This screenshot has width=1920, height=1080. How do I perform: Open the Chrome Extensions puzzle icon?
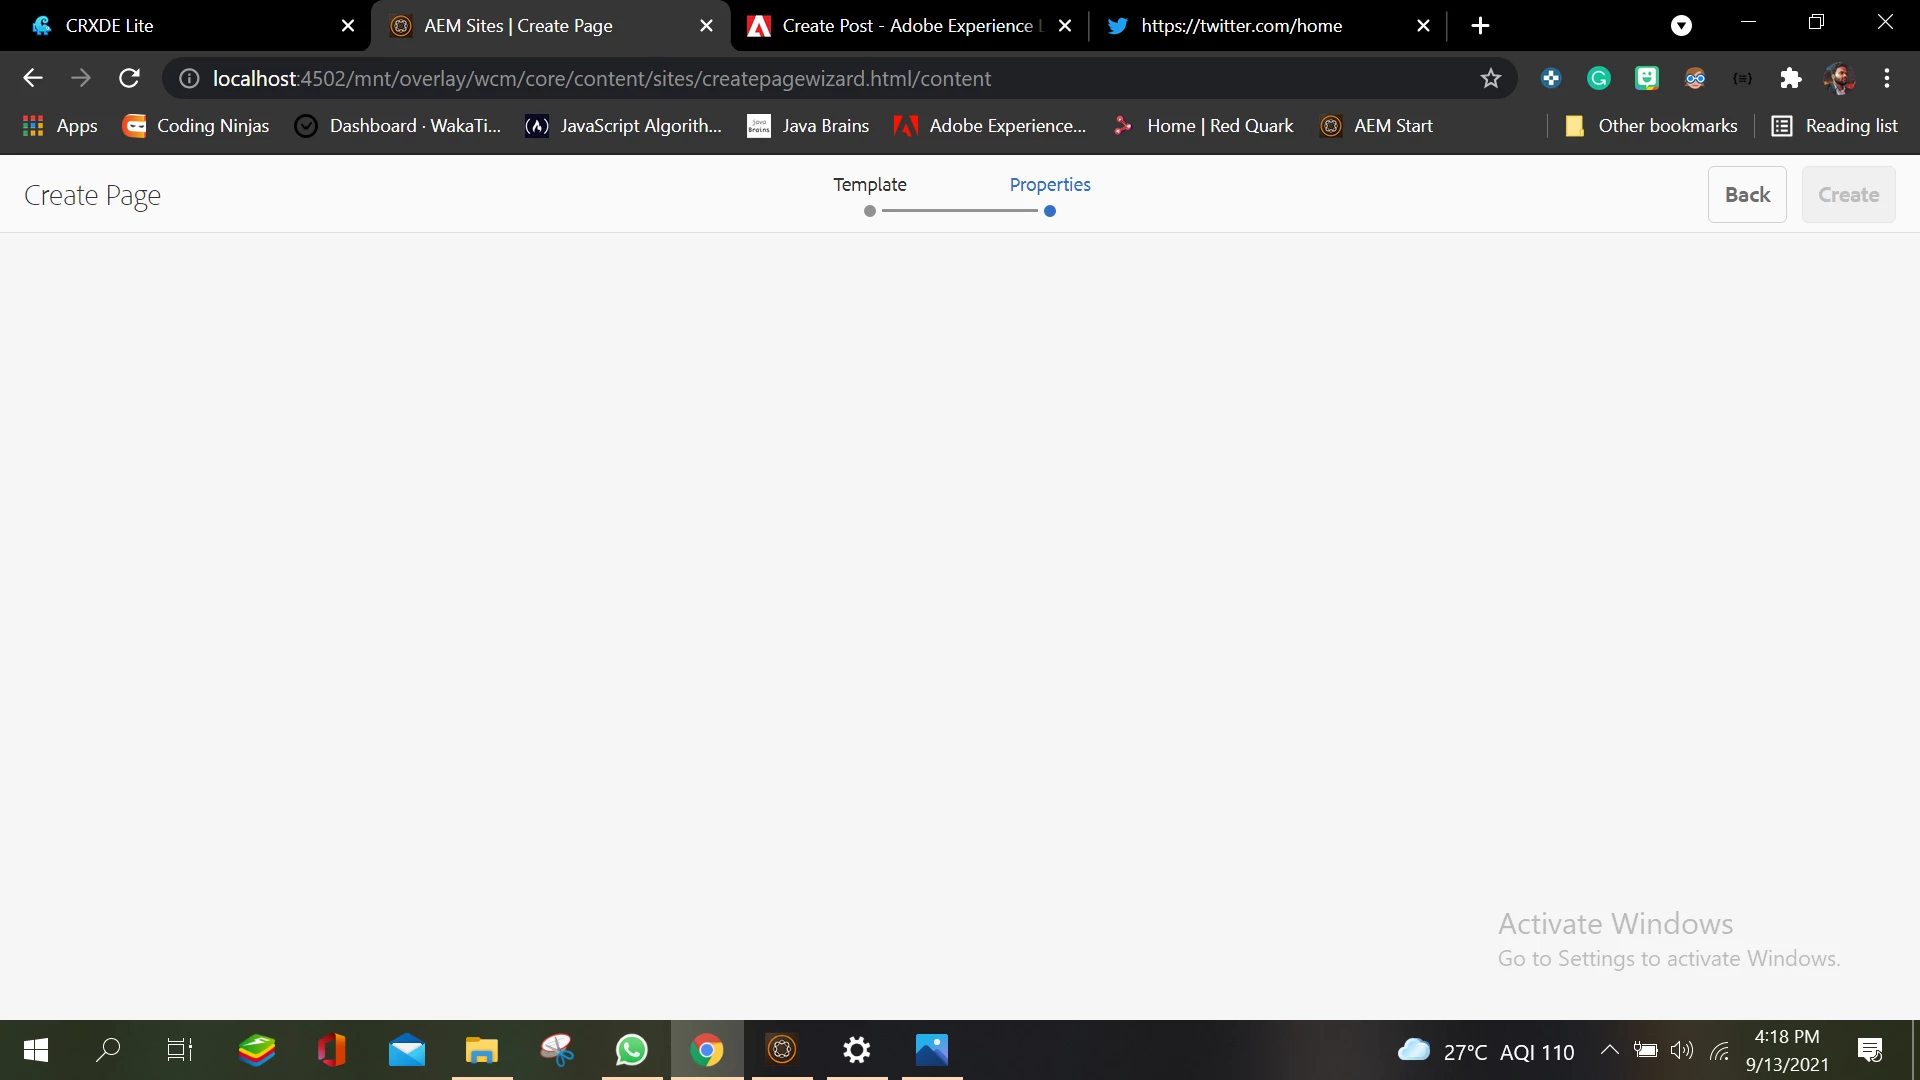(x=1790, y=78)
